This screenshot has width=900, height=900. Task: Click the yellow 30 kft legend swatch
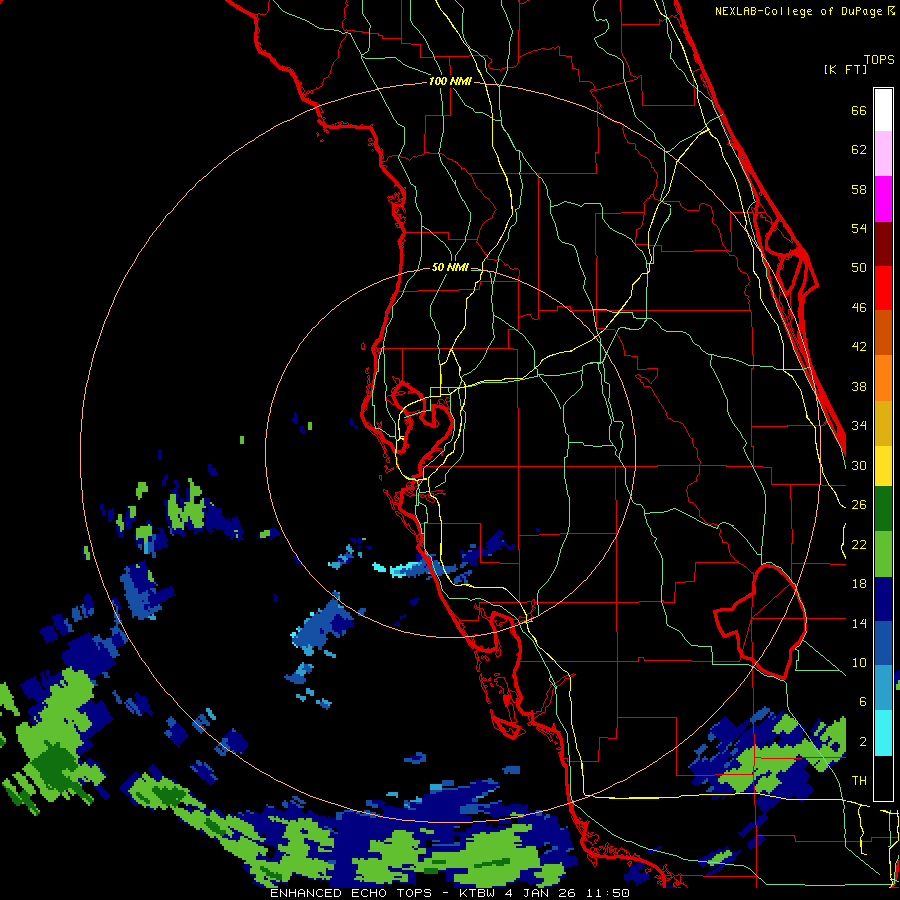[x=883, y=465]
